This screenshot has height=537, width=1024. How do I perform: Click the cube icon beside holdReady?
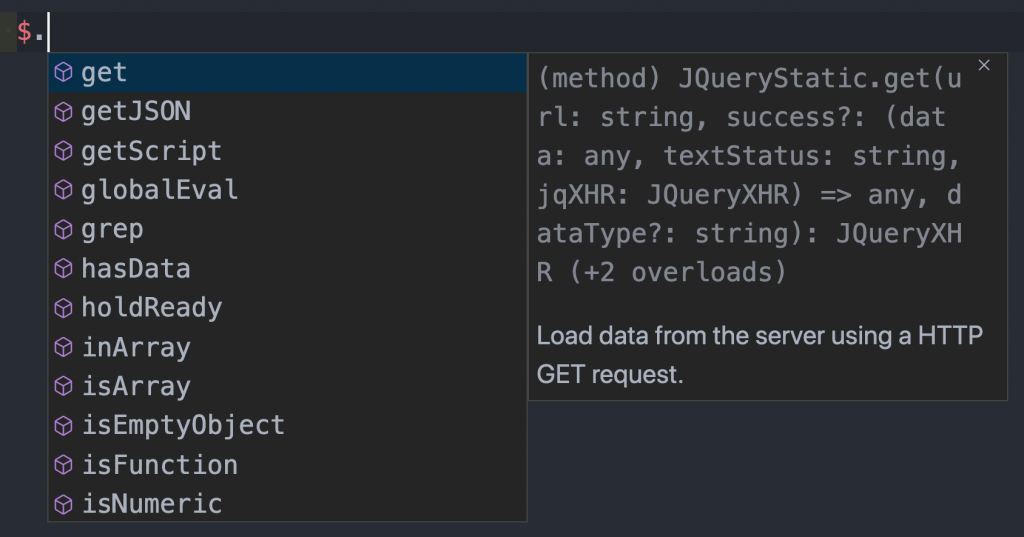tap(64, 308)
